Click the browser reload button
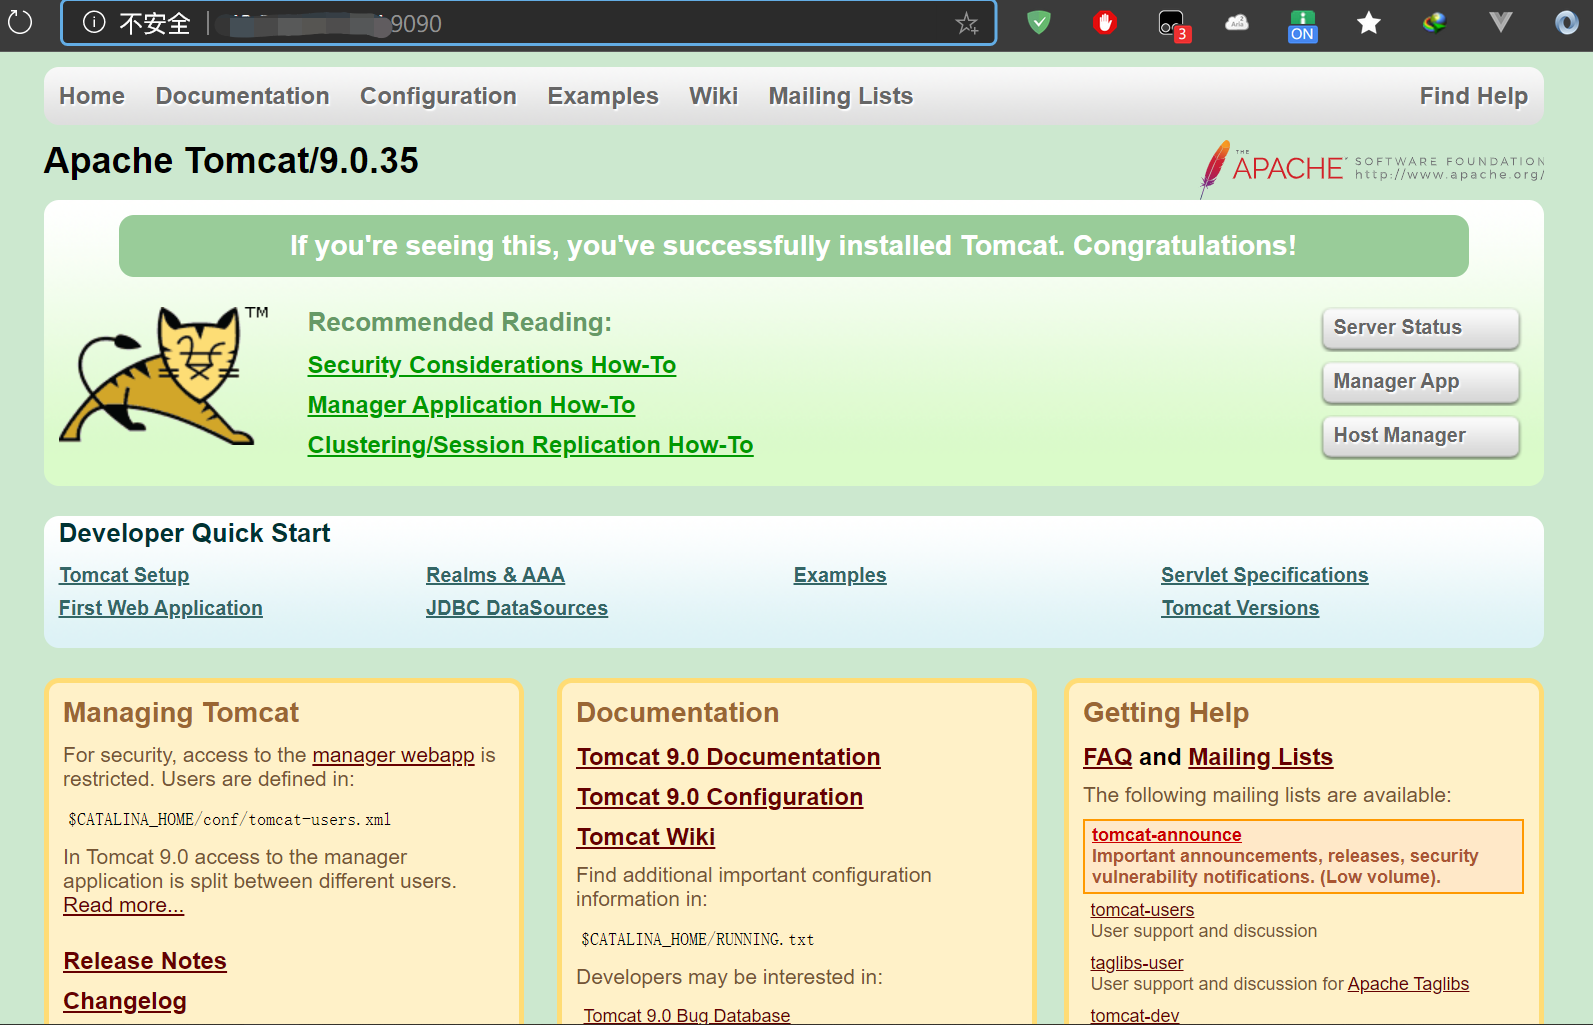1593x1025 pixels. [x=20, y=22]
